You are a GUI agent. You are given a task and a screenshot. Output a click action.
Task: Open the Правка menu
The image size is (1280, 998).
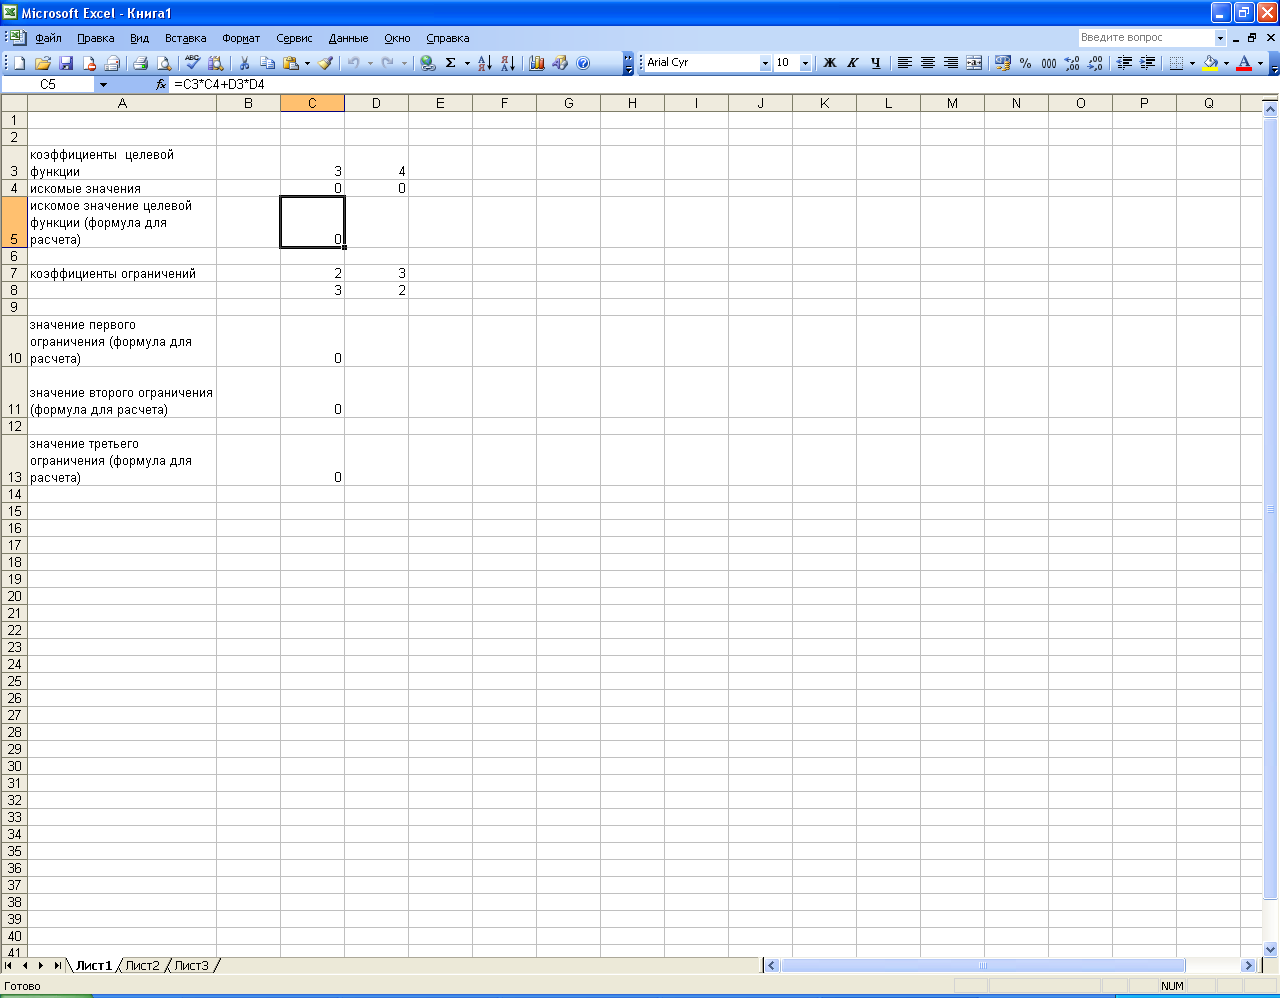pos(96,38)
